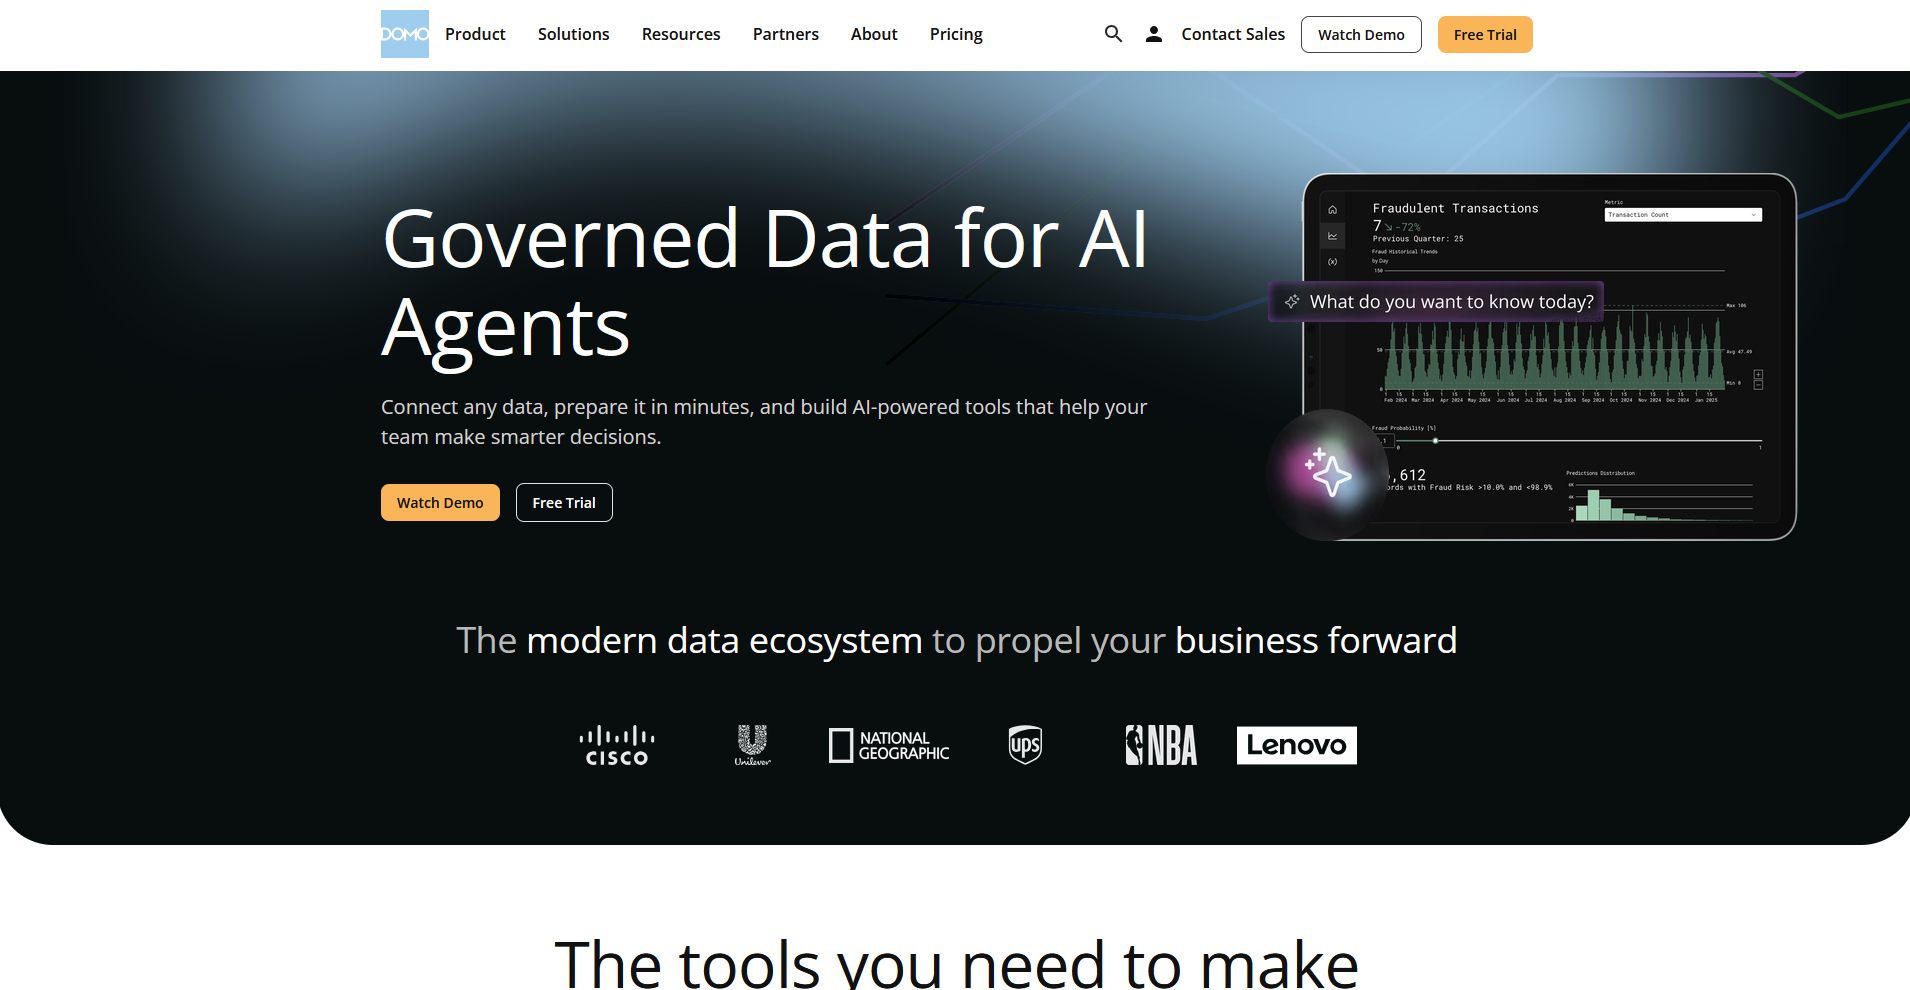Click the orange Watch Demo hero button
Screen dimensions: 1910x990
pos(440,502)
